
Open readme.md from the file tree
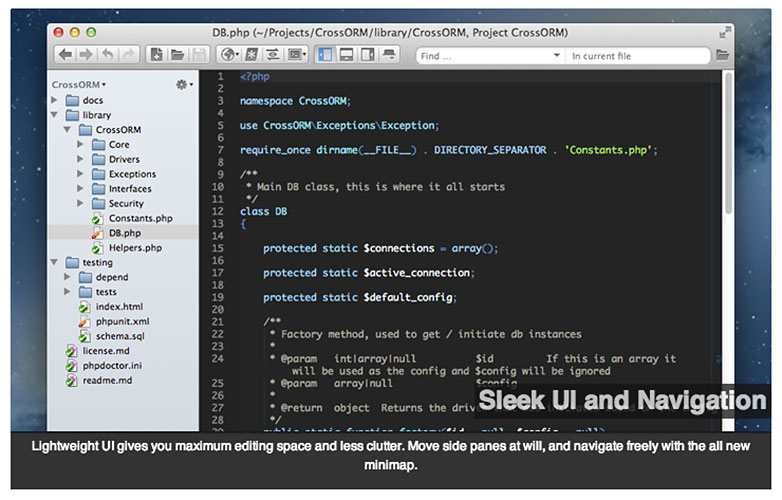click(x=107, y=380)
